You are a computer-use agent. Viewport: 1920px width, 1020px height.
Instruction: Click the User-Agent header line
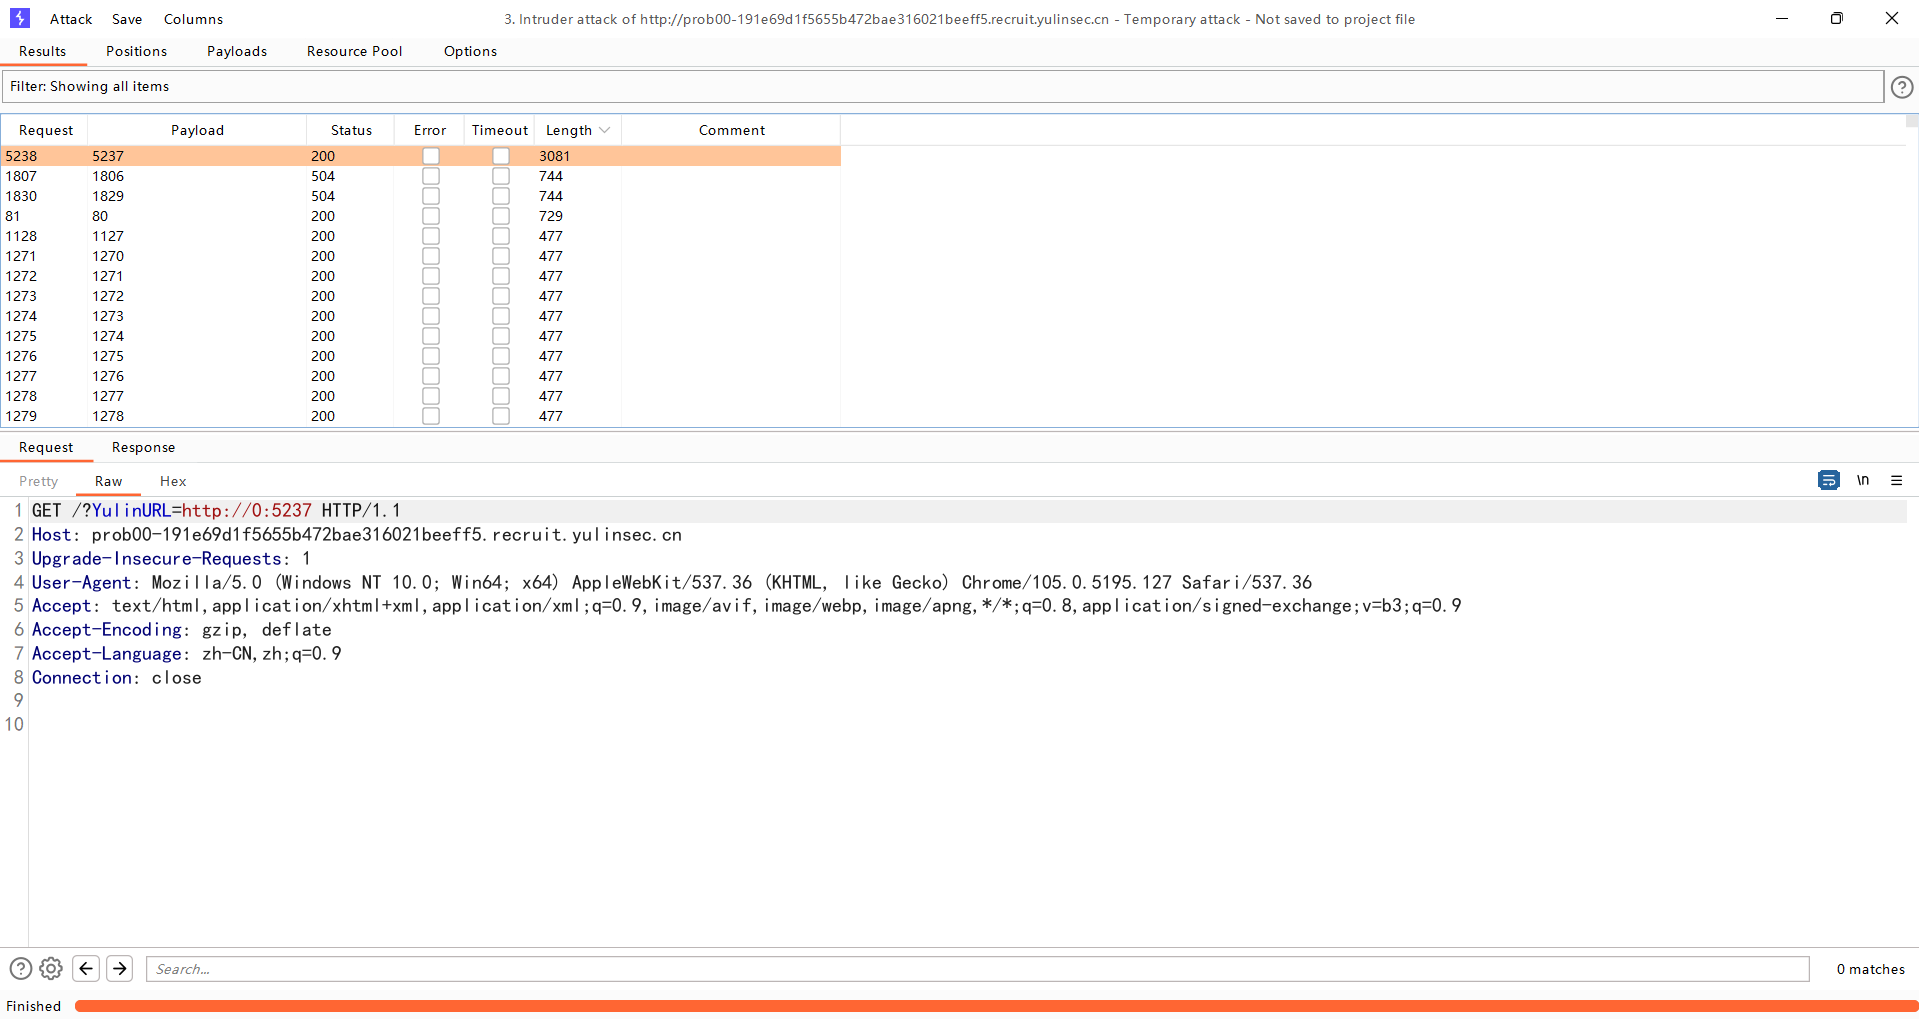point(671,582)
